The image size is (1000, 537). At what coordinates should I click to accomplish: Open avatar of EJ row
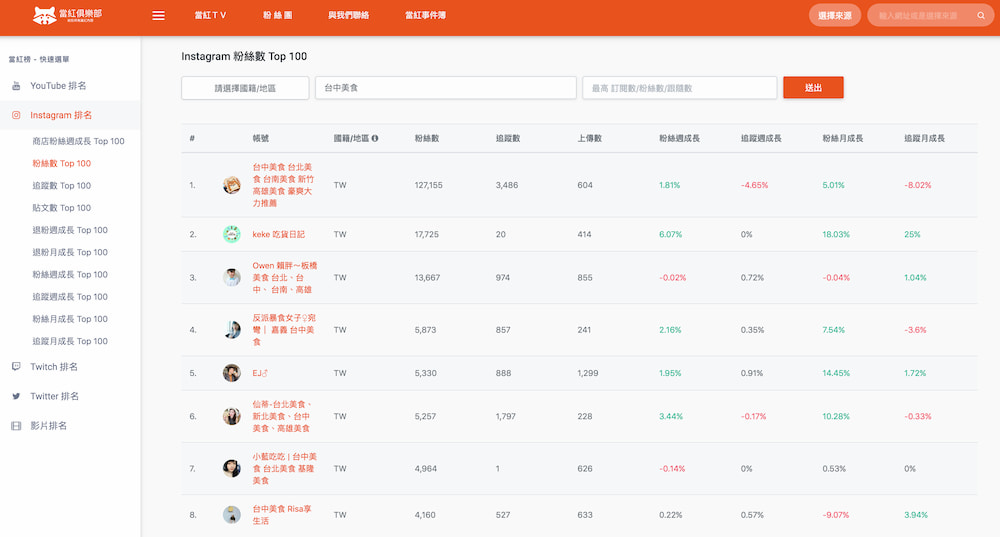point(232,373)
